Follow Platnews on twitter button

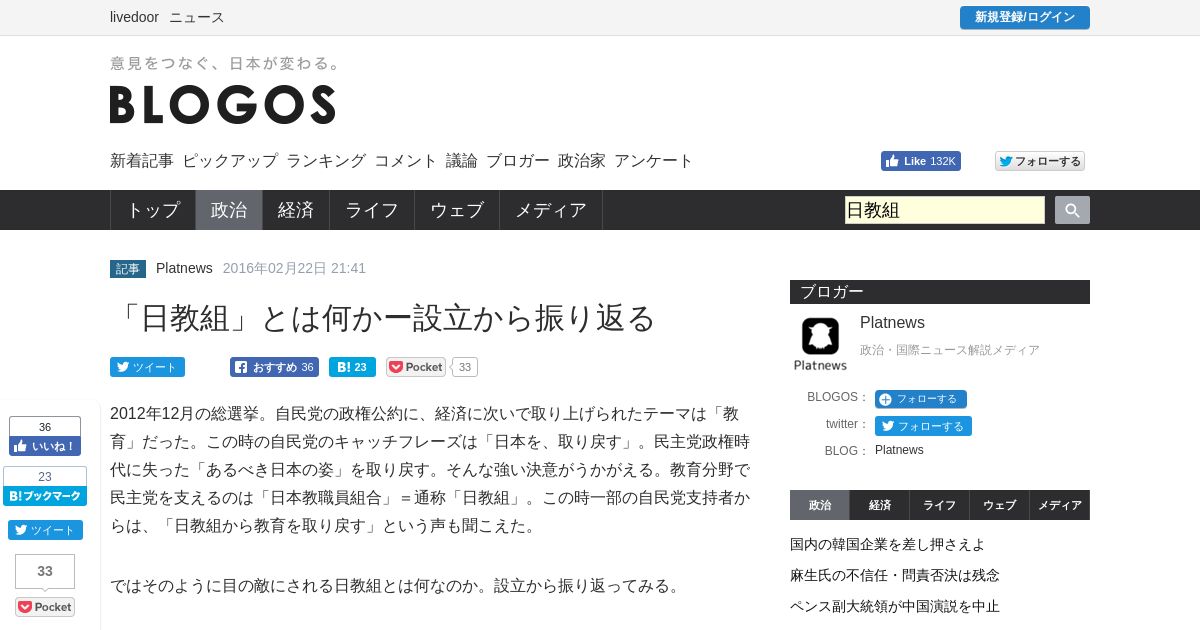[x=923, y=426]
